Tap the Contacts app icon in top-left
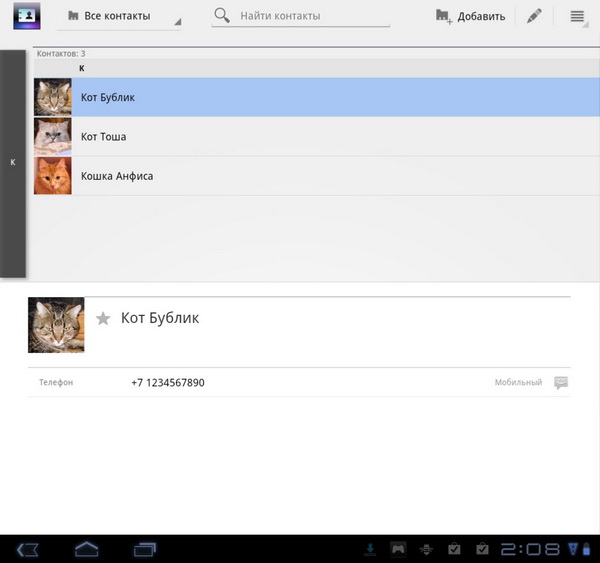Screen dimensions: 600x563 click(27, 16)
